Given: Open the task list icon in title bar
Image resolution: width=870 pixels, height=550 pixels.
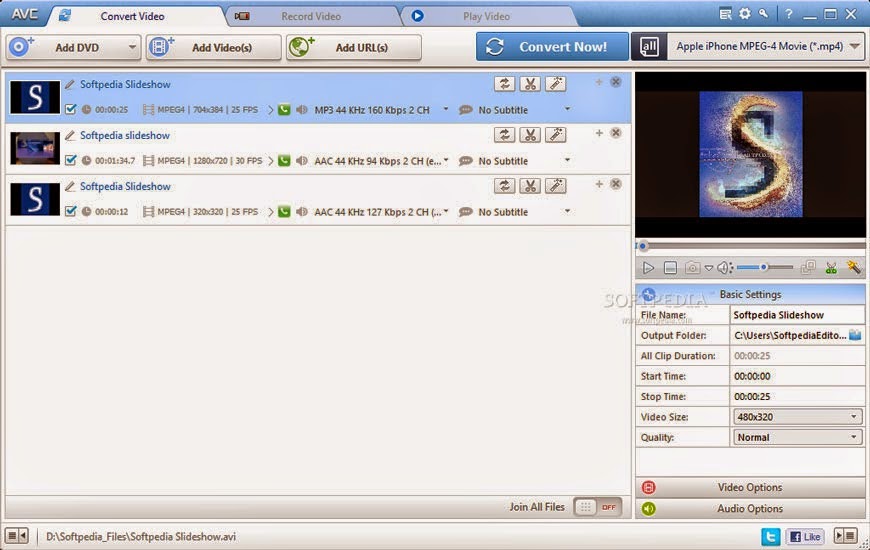Looking at the screenshot, I should (725, 14).
